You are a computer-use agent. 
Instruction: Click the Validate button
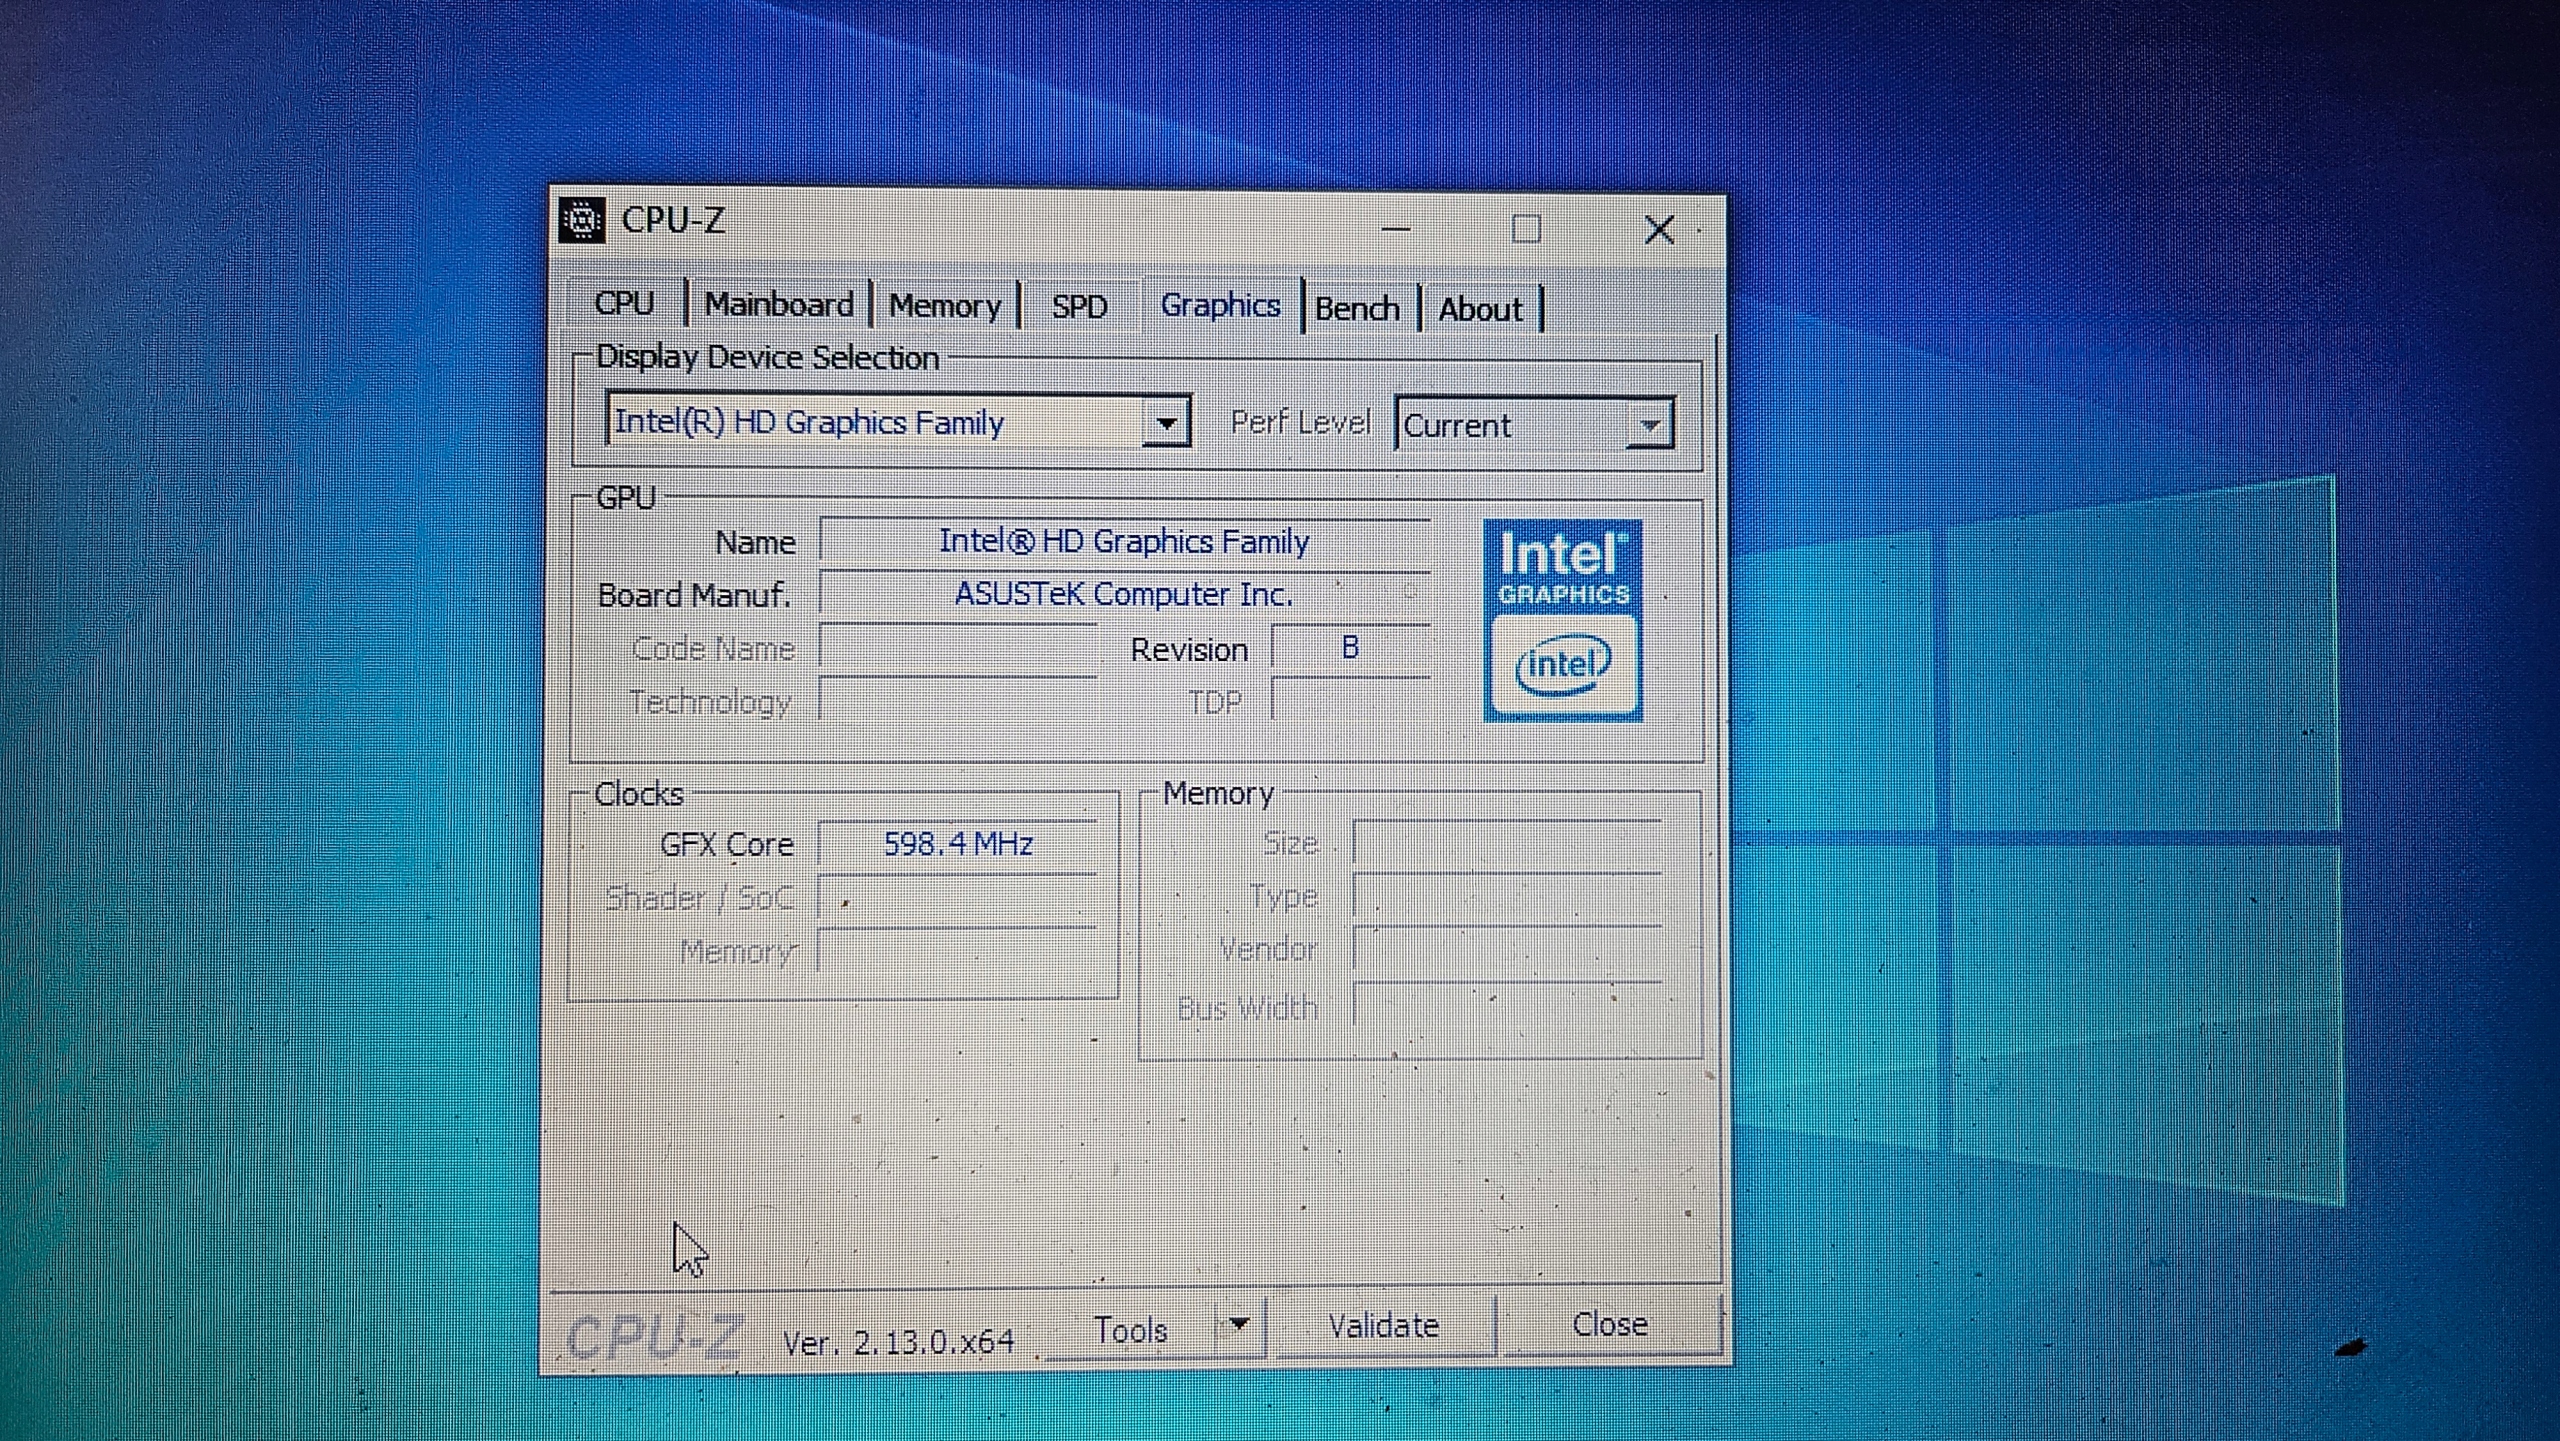tap(1384, 1326)
